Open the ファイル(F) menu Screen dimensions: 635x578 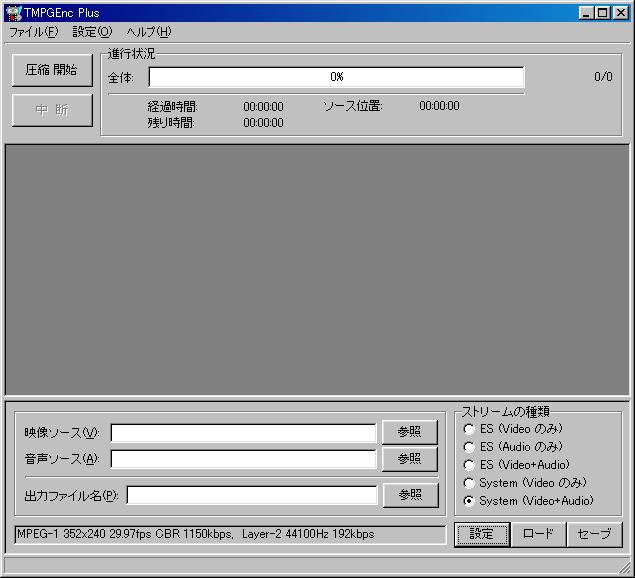[34, 32]
